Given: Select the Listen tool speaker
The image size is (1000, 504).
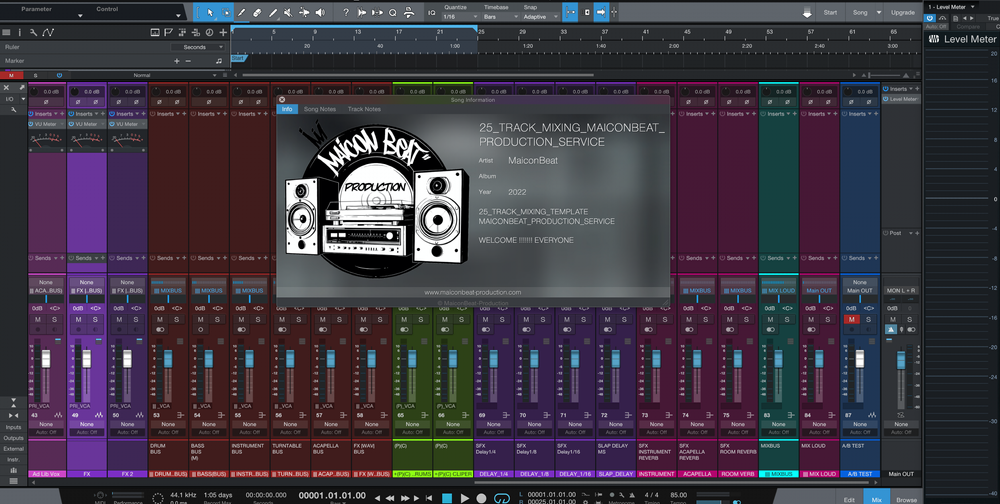Looking at the screenshot, I should (320, 12).
